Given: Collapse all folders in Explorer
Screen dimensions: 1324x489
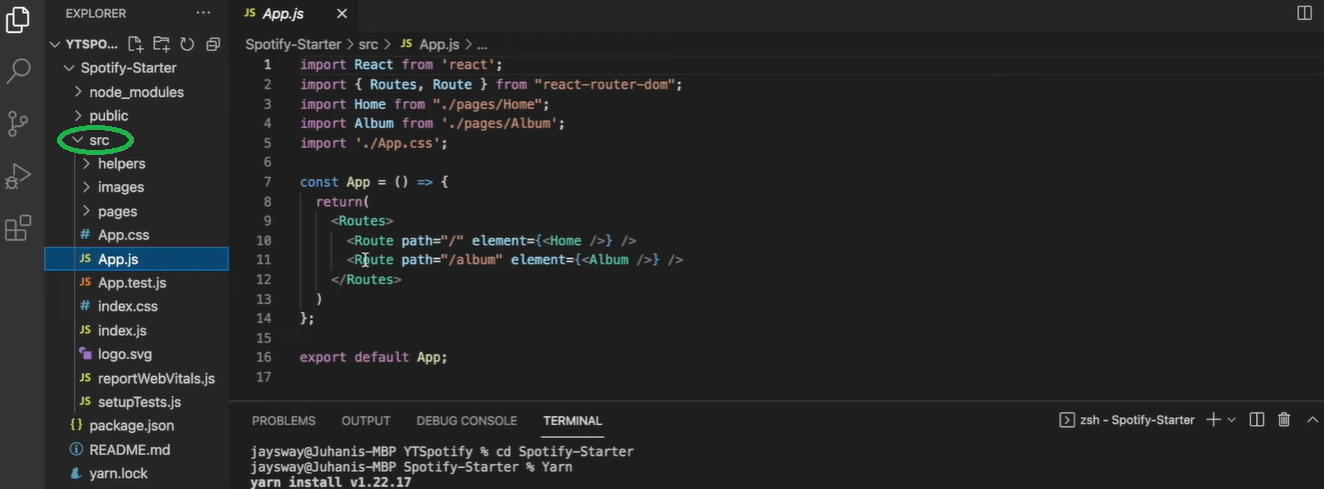Looking at the screenshot, I should pos(213,44).
